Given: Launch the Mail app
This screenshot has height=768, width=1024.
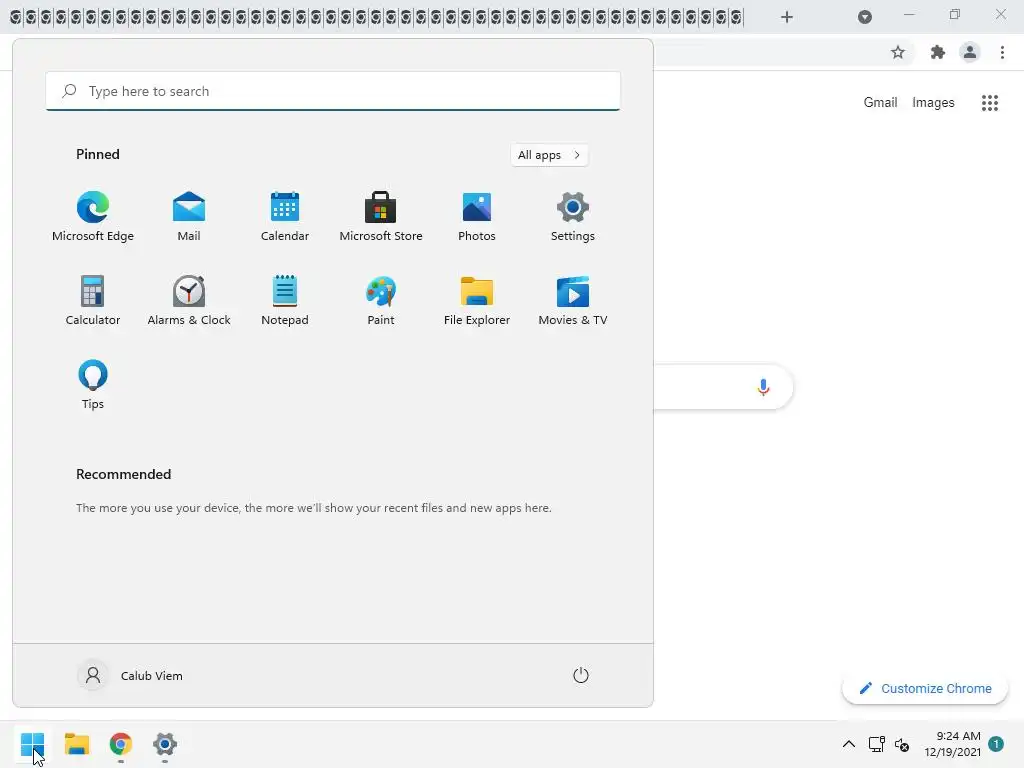Looking at the screenshot, I should click(189, 217).
